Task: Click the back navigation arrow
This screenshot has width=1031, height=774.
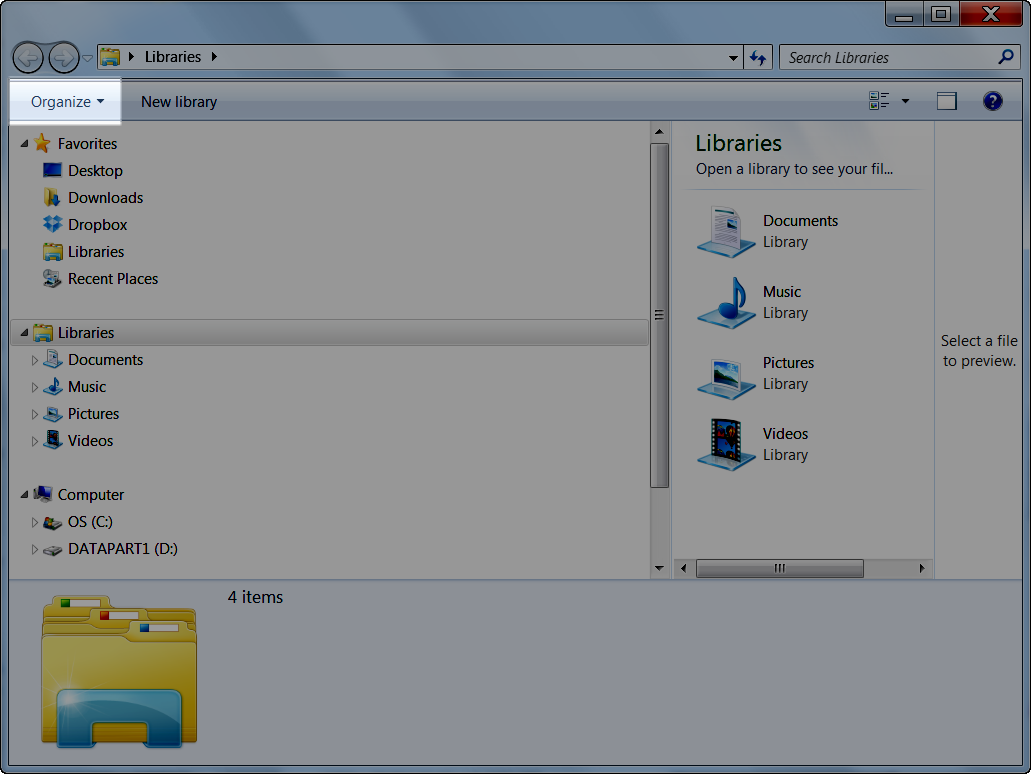Action: click(x=29, y=57)
